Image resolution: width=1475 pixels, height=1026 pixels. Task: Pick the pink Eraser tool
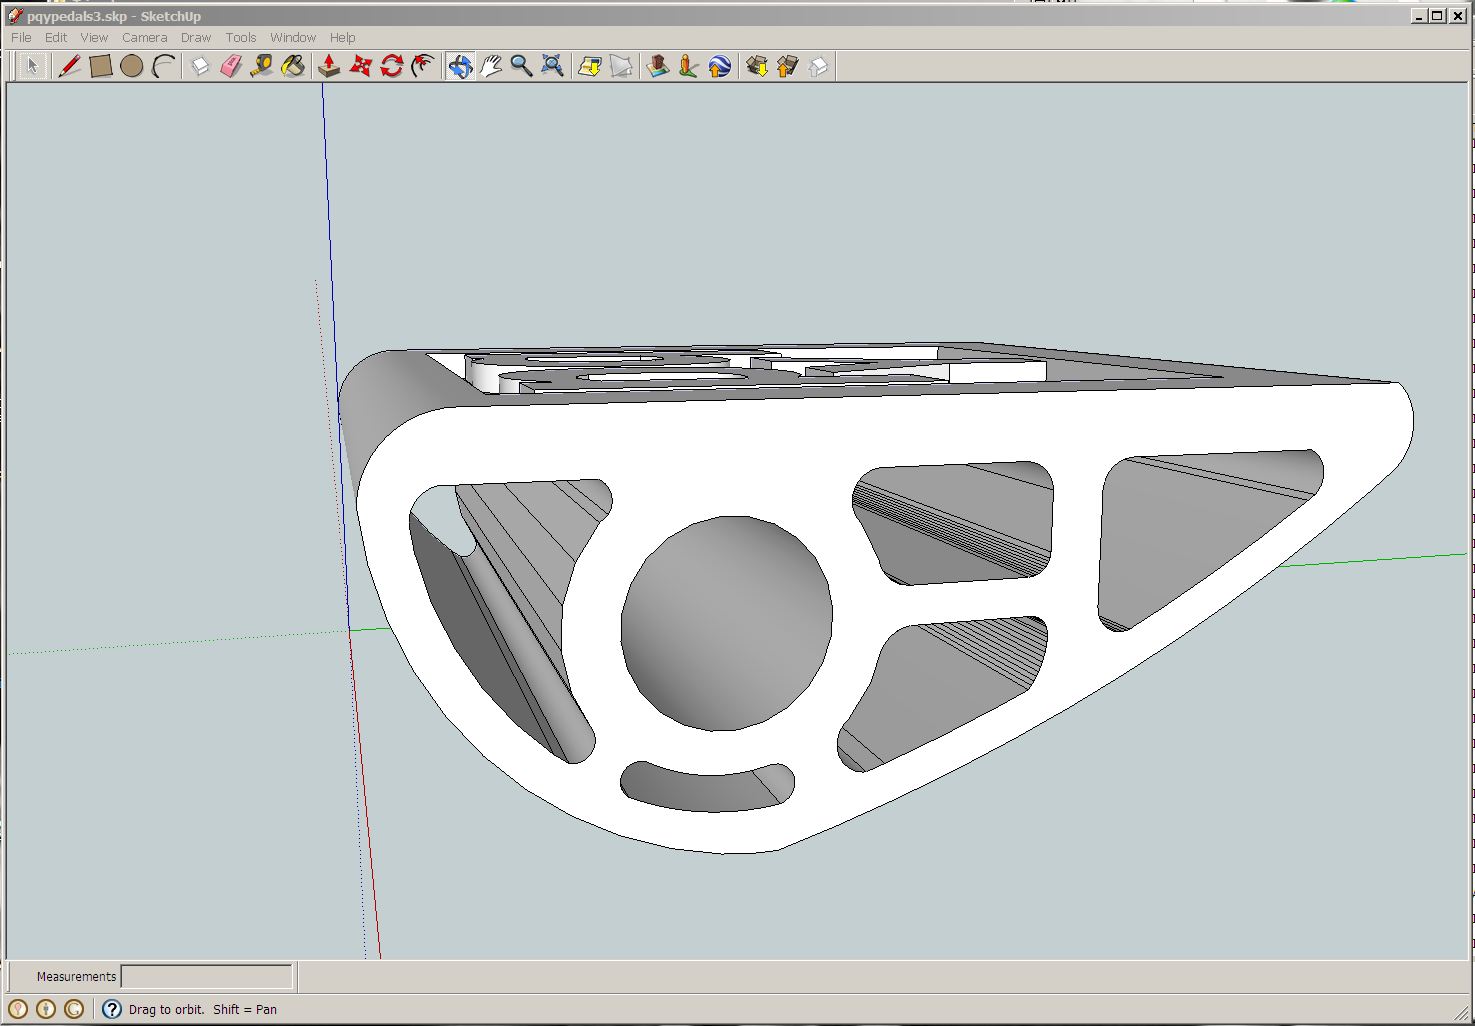point(231,66)
